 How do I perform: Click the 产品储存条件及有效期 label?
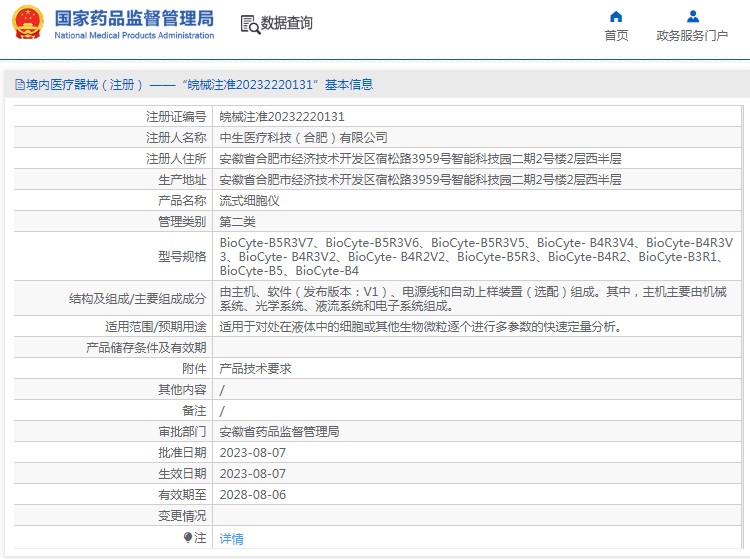[146, 348]
